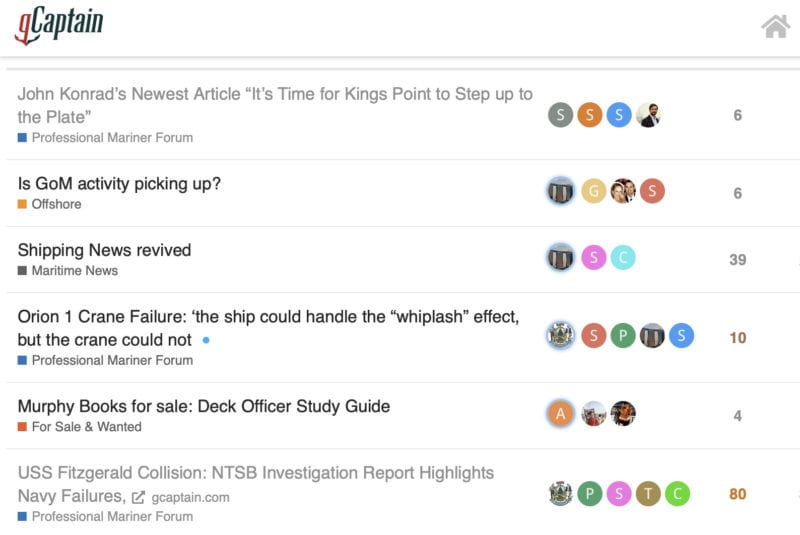Click yellow 'G' avatar on GoM topic
This screenshot has height=535, width=800.
593,191
